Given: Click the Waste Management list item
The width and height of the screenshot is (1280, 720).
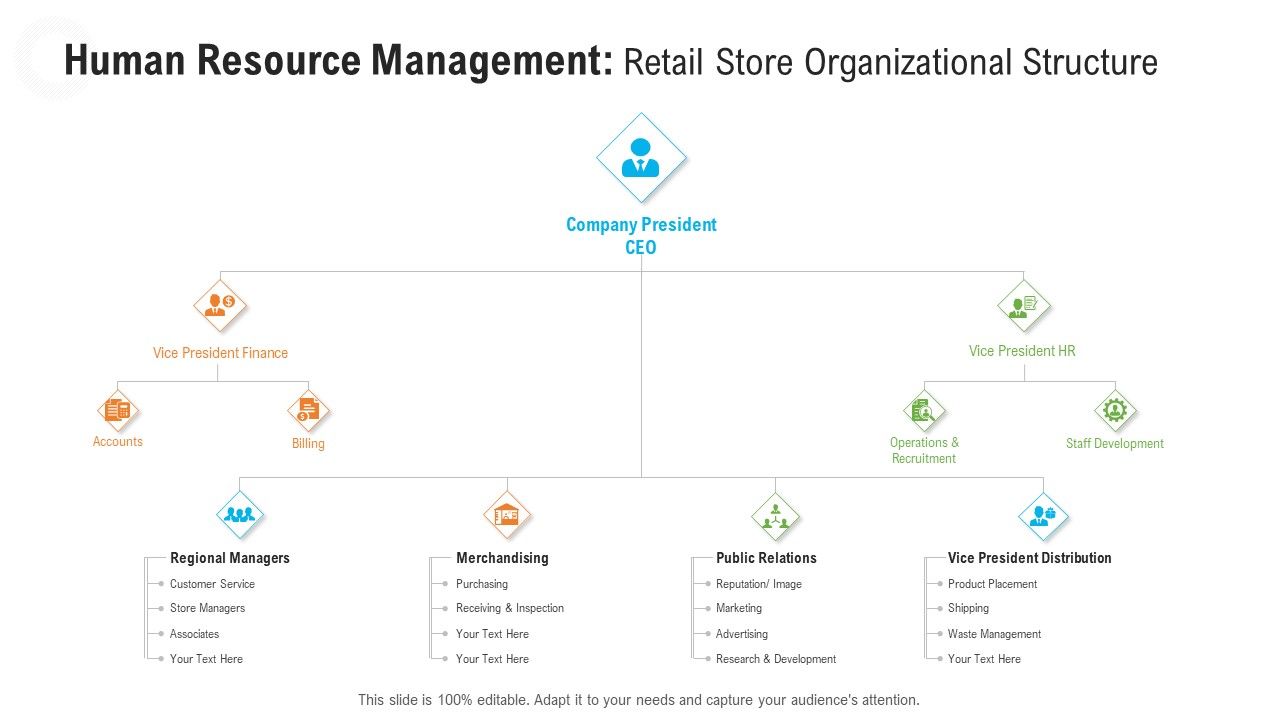Looking at the screenshot, I should point(994,634).
